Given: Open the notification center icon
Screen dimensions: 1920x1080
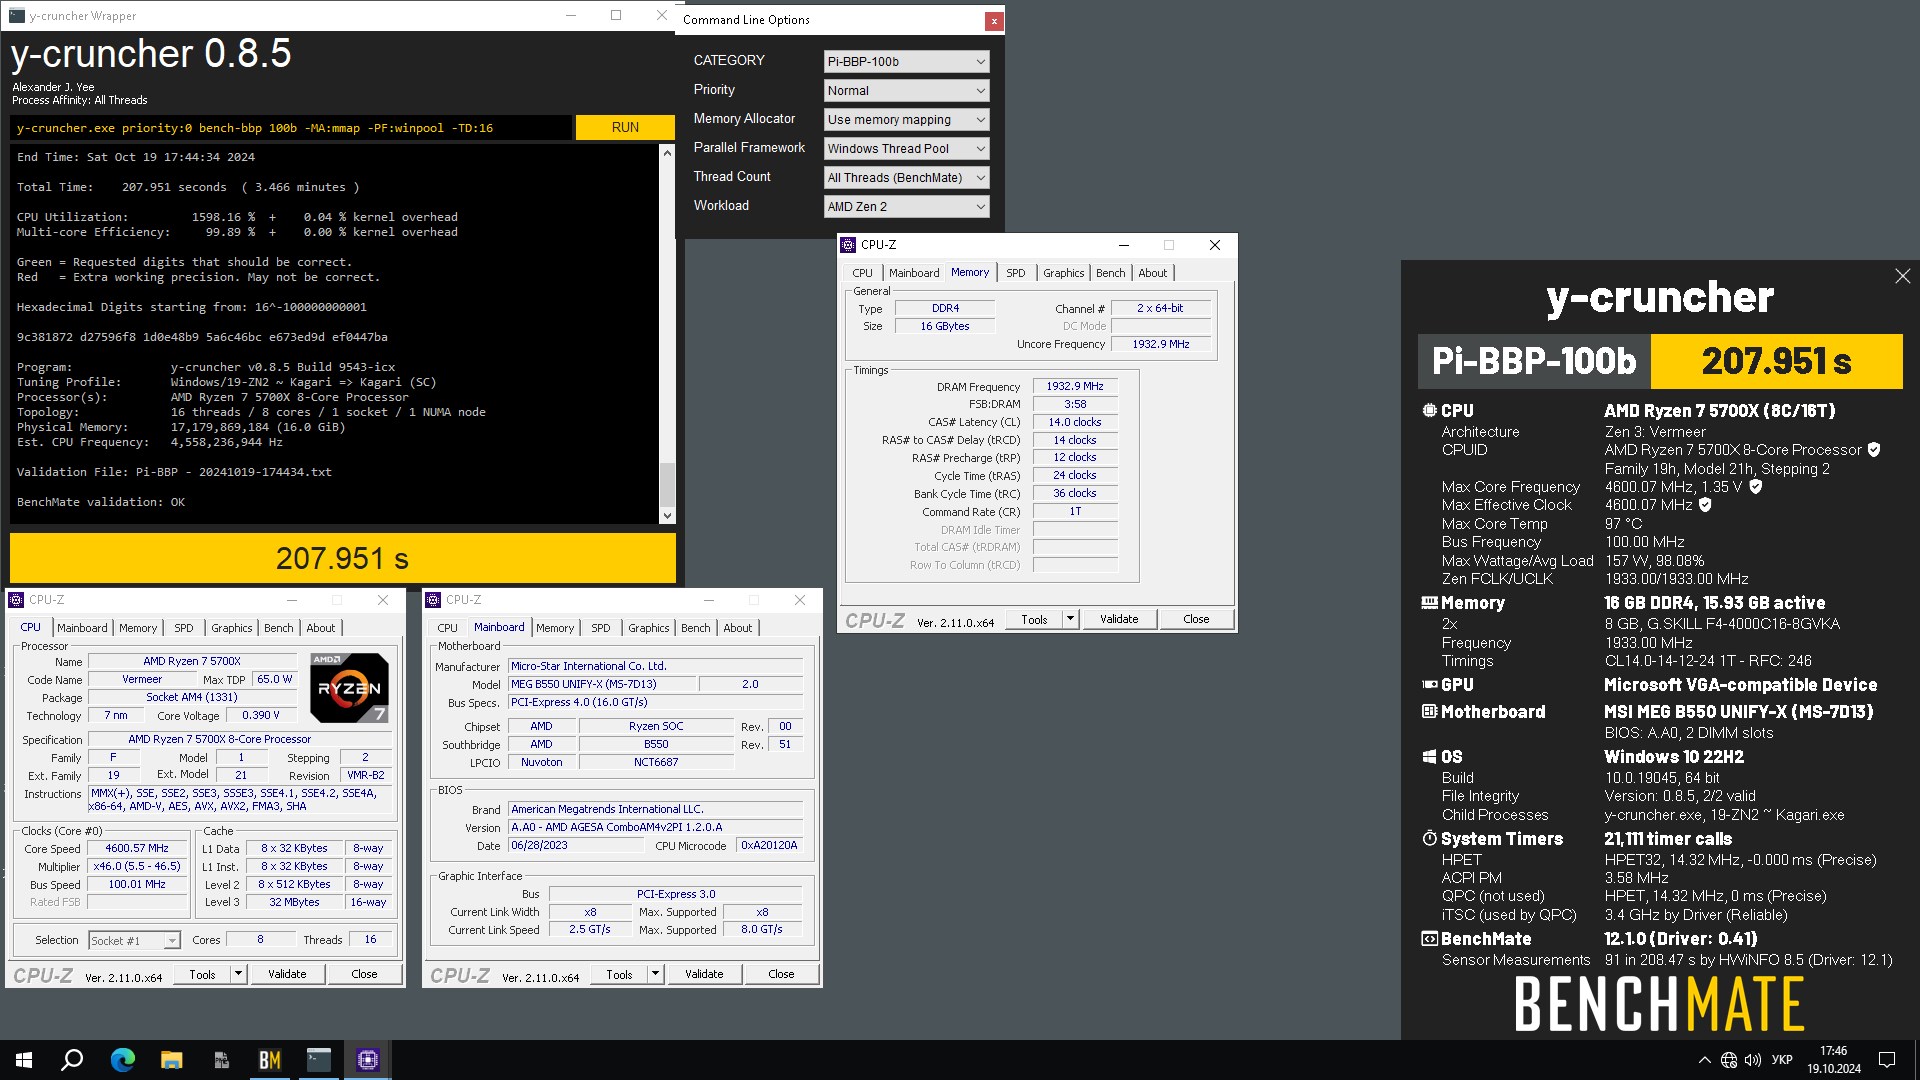Looking at the screenshot, I should click(1887, 1060).
